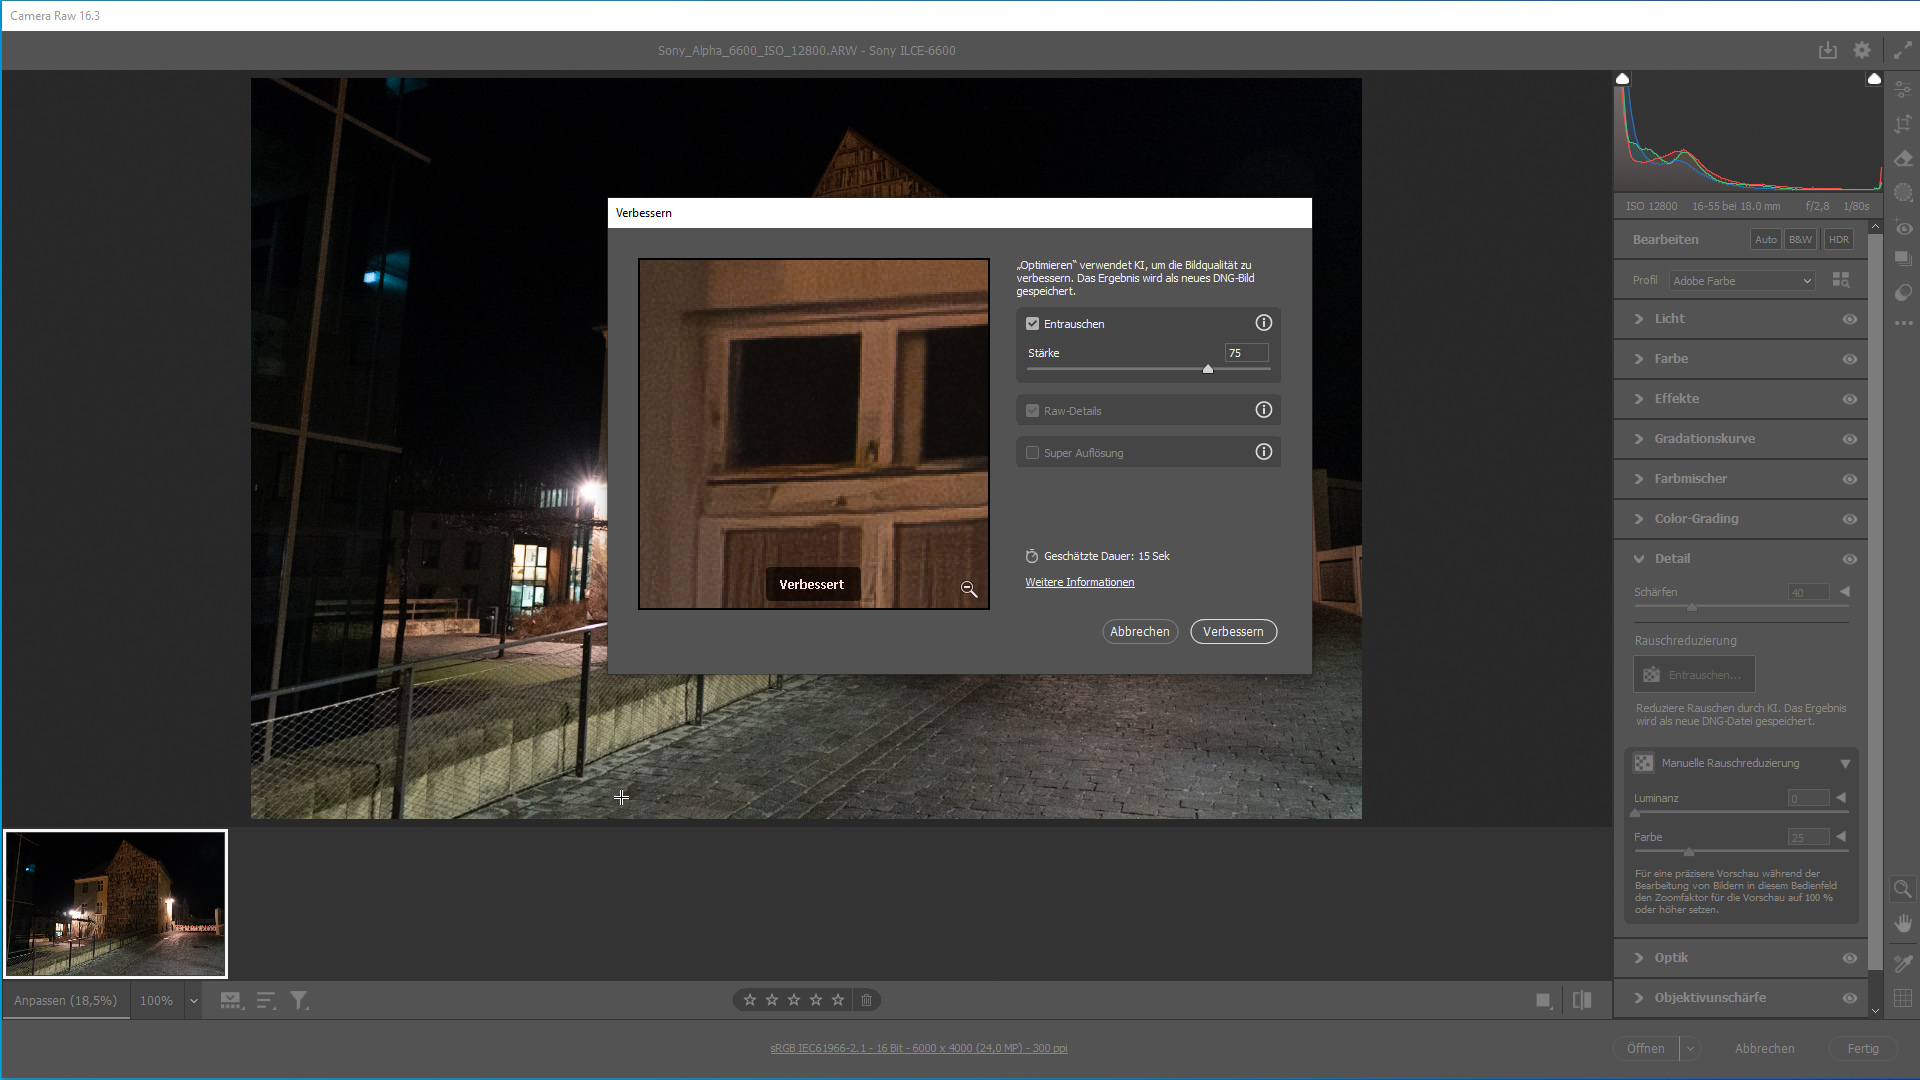1920x1080 pixels.
Task: Uncheck the Entrauschen checkbox
Action: pos(1032,324)
